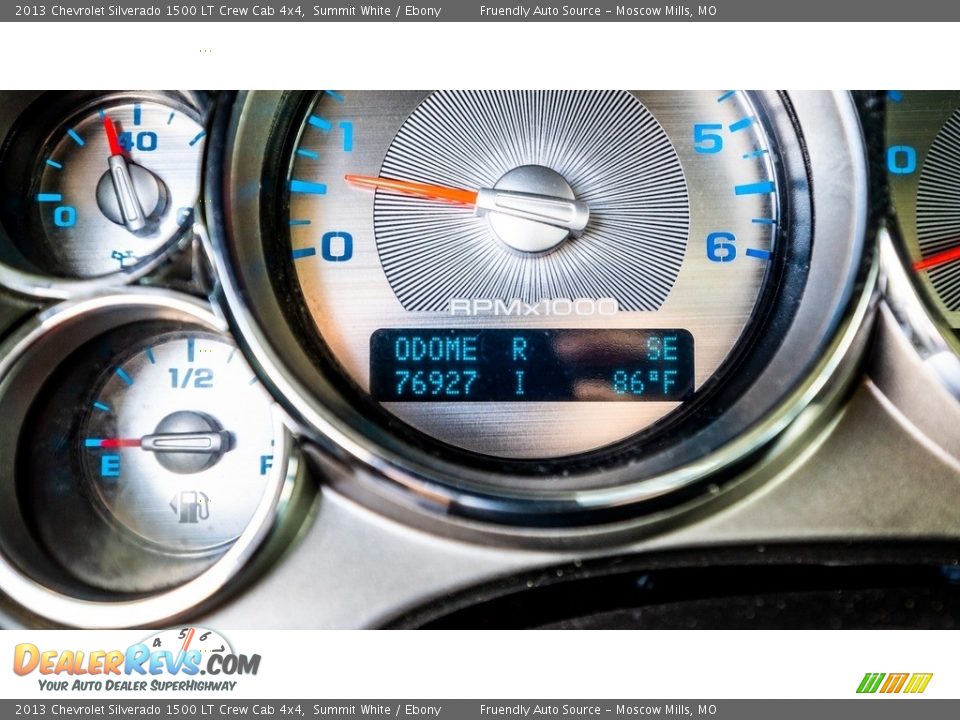Viewport: 960px width, 720px height.
Task: Click the gear indicator R in display
Action: point(520,349)
